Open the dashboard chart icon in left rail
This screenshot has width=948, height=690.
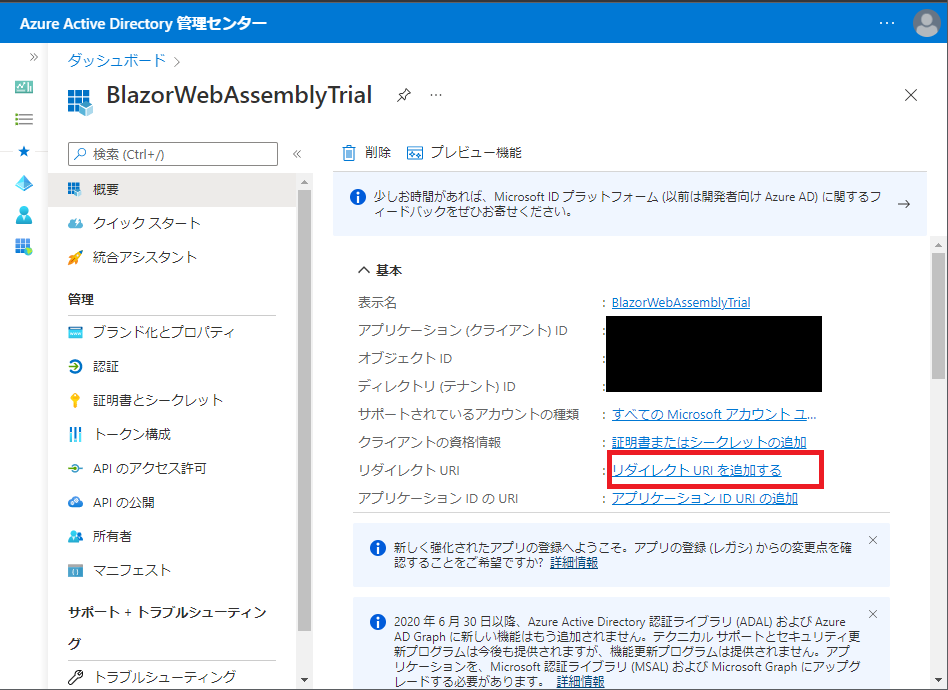[x=24, y=87]
